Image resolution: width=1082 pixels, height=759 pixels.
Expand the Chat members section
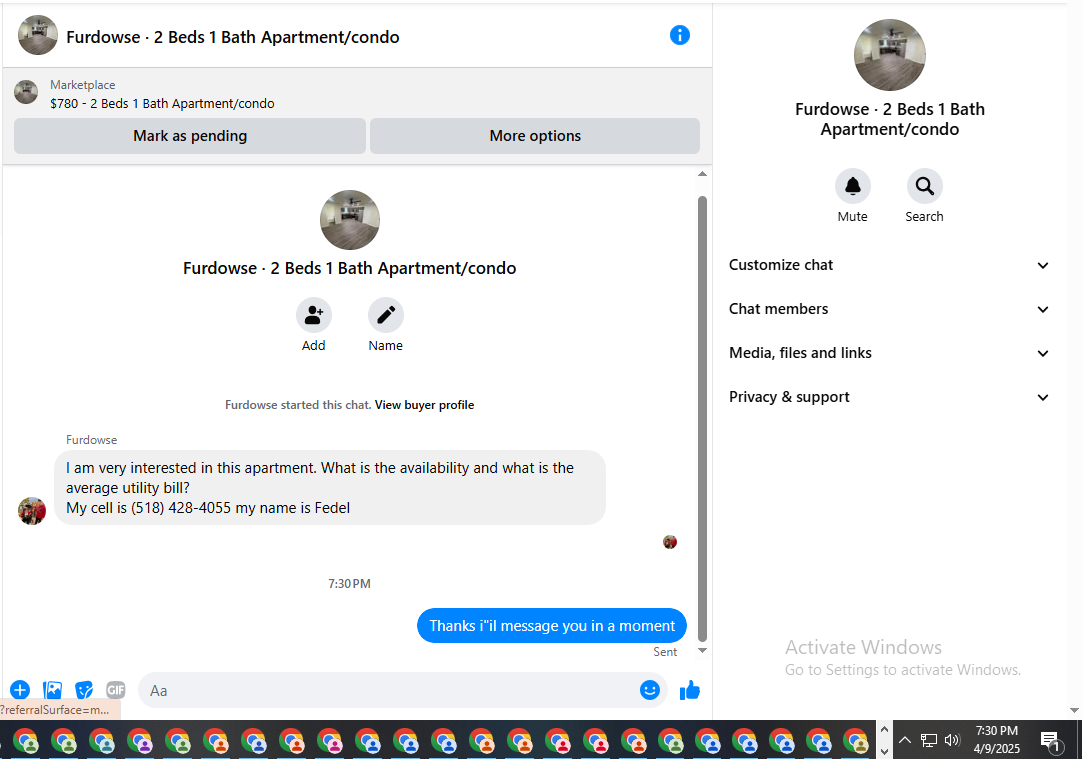[889, 309]
